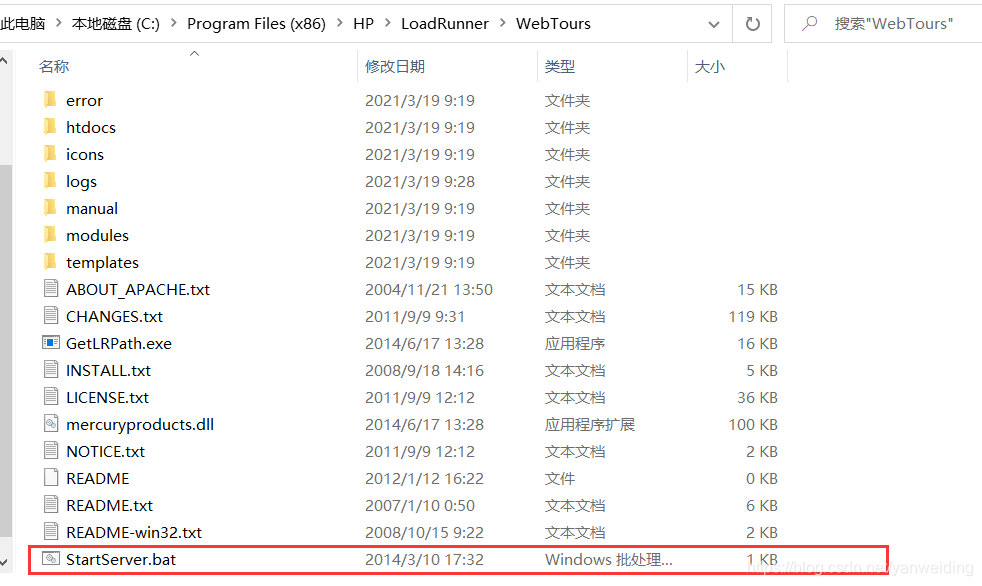Open the address bar history dropdown

pyautogui.click(x=713, y=24)
